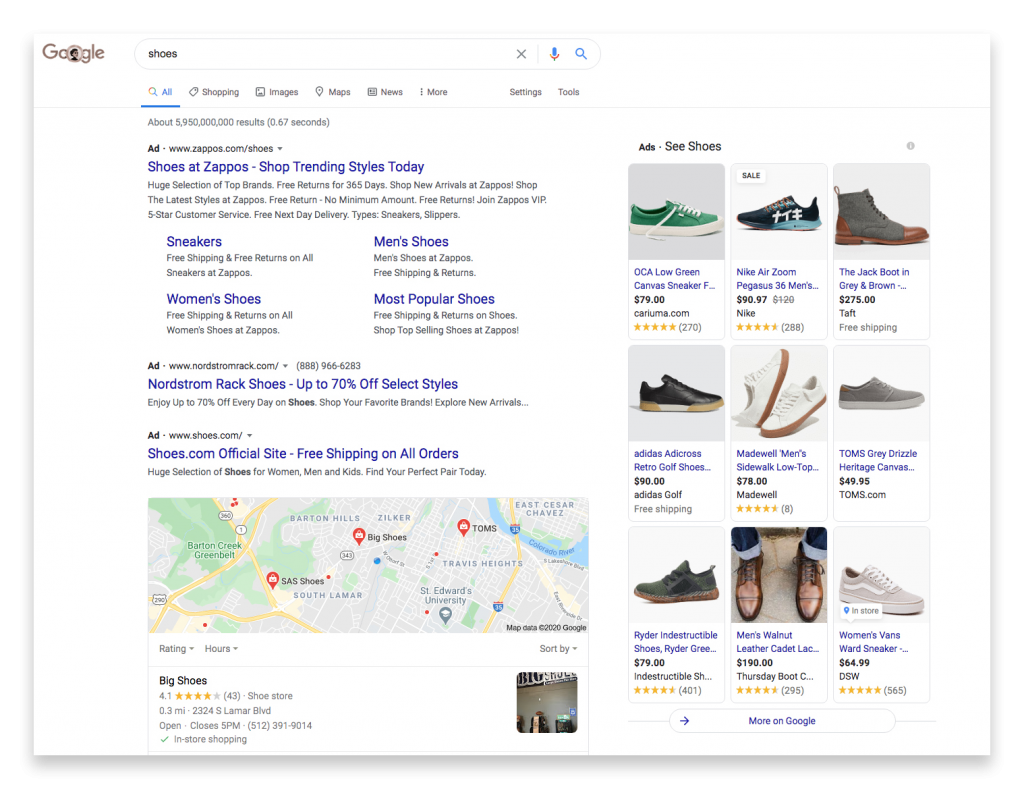The image size is (1024, 789).
Task: Click the More on Google button
Action: coord(782,721)
